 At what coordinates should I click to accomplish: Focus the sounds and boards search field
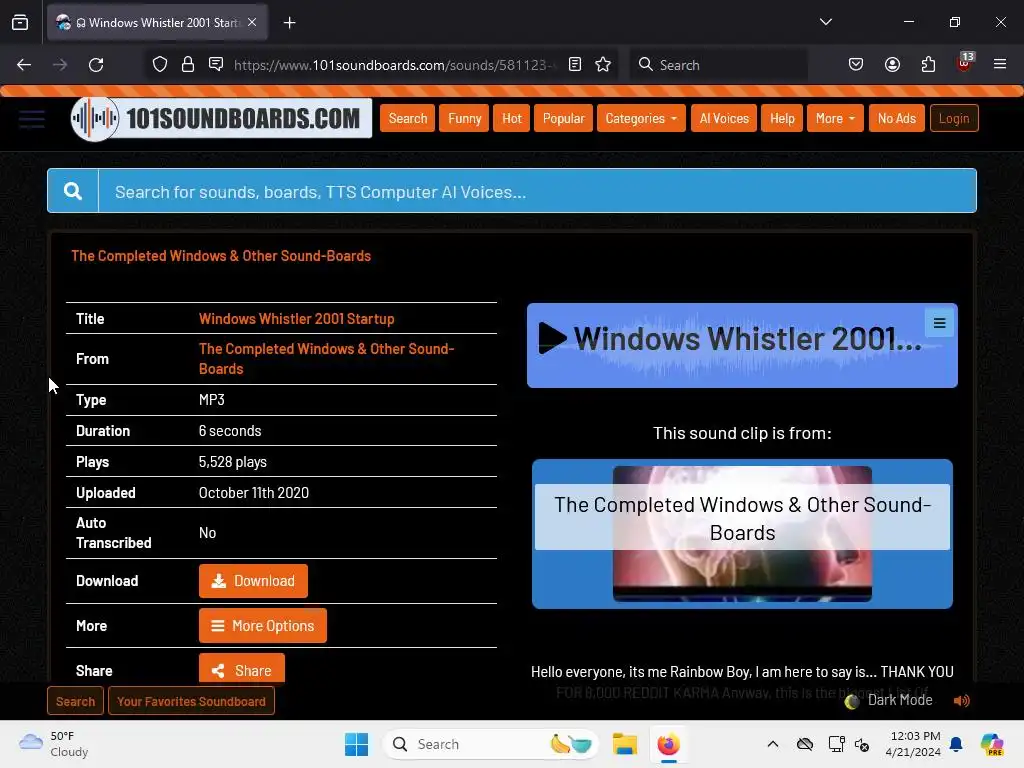click(x=537, y=191)
